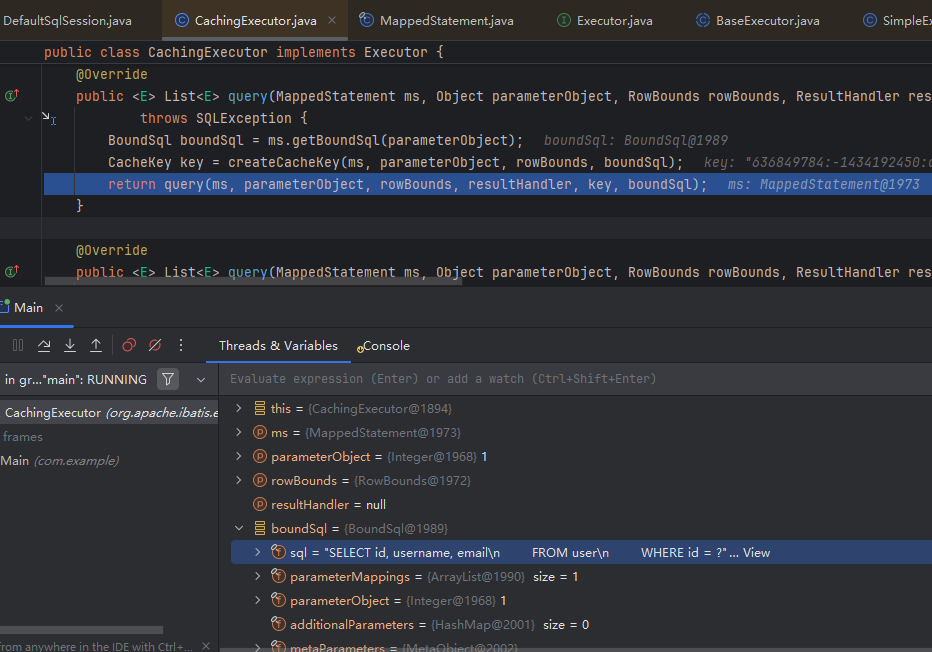This screenshot has width=932, height=652.
Task: Open View link for sql value
Action: tap(756, 553)
